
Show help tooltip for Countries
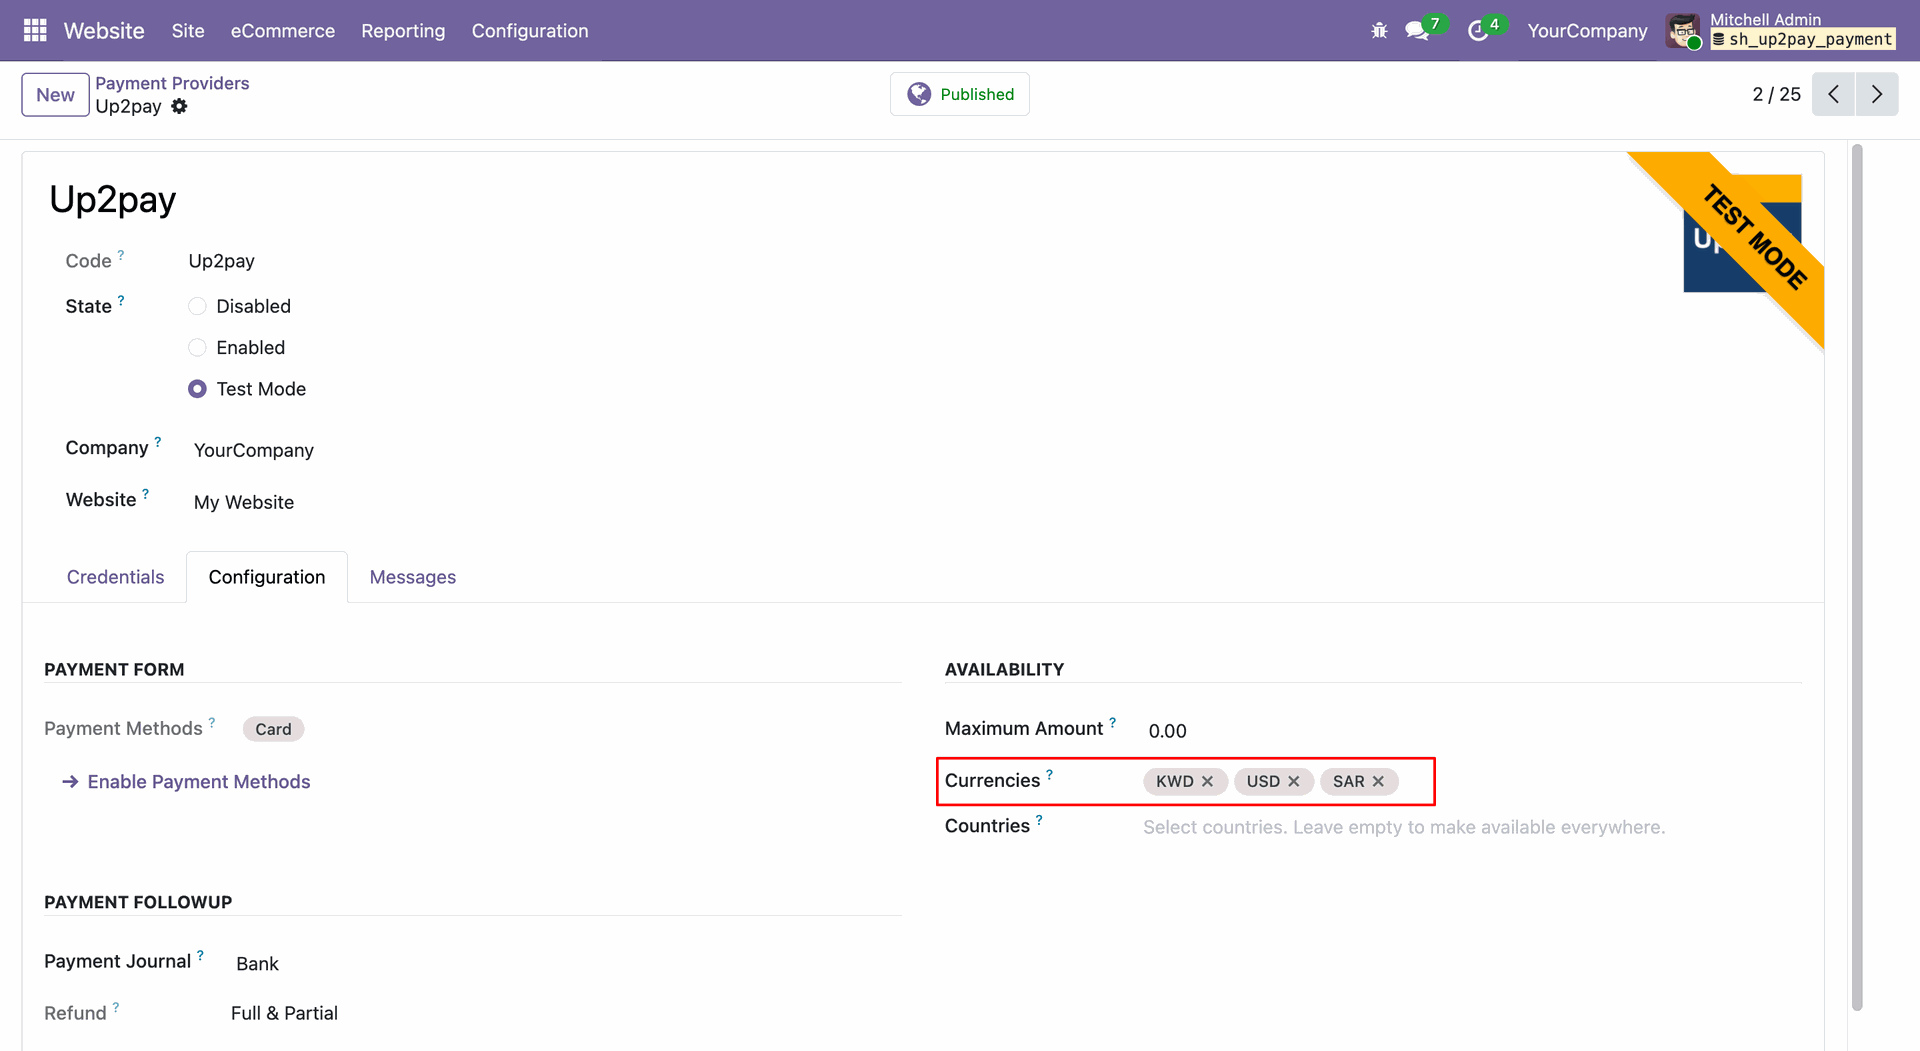(x=1039, y=820)
